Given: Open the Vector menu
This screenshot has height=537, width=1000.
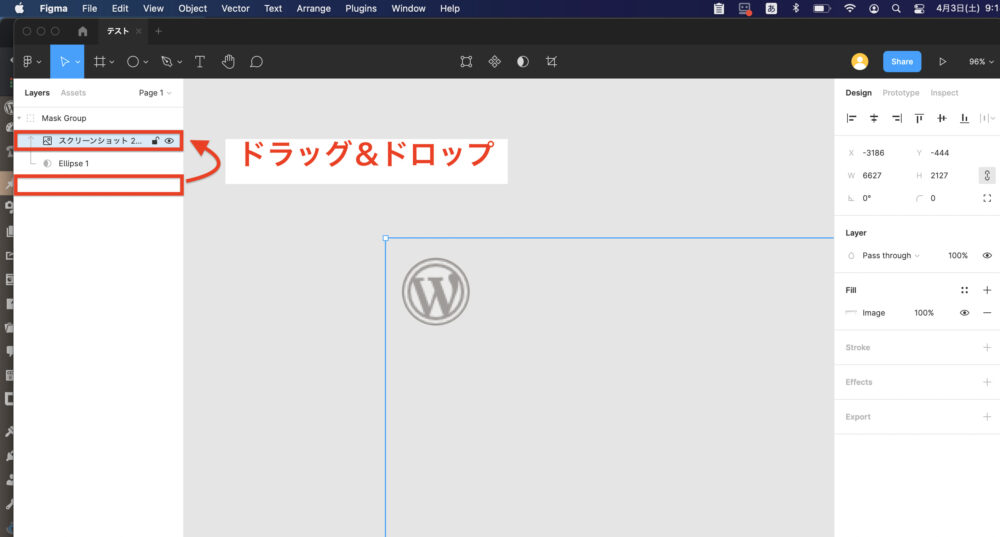Looking at the screenshot, I should tap(235, 8).
